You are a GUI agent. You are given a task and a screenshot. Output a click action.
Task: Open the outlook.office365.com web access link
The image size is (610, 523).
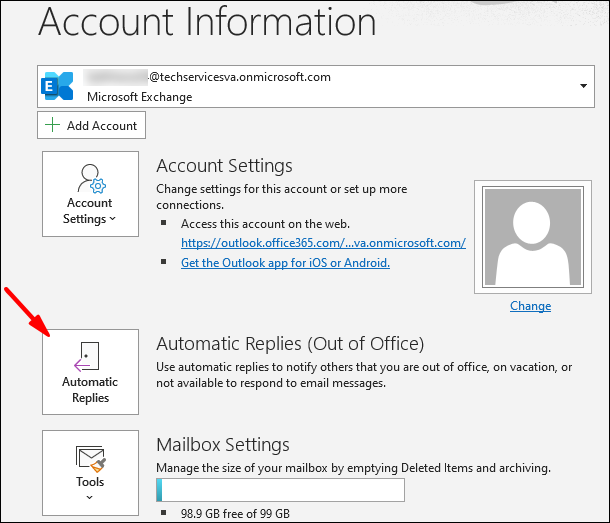pyautogui.click(x=323, y=243)
